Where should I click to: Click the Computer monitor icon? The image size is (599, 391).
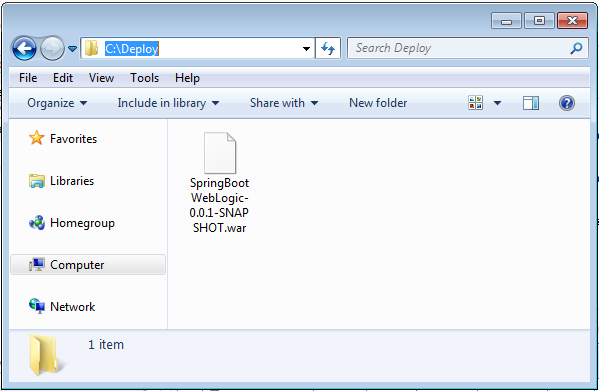pyautogui.click(x=37, y=264)
